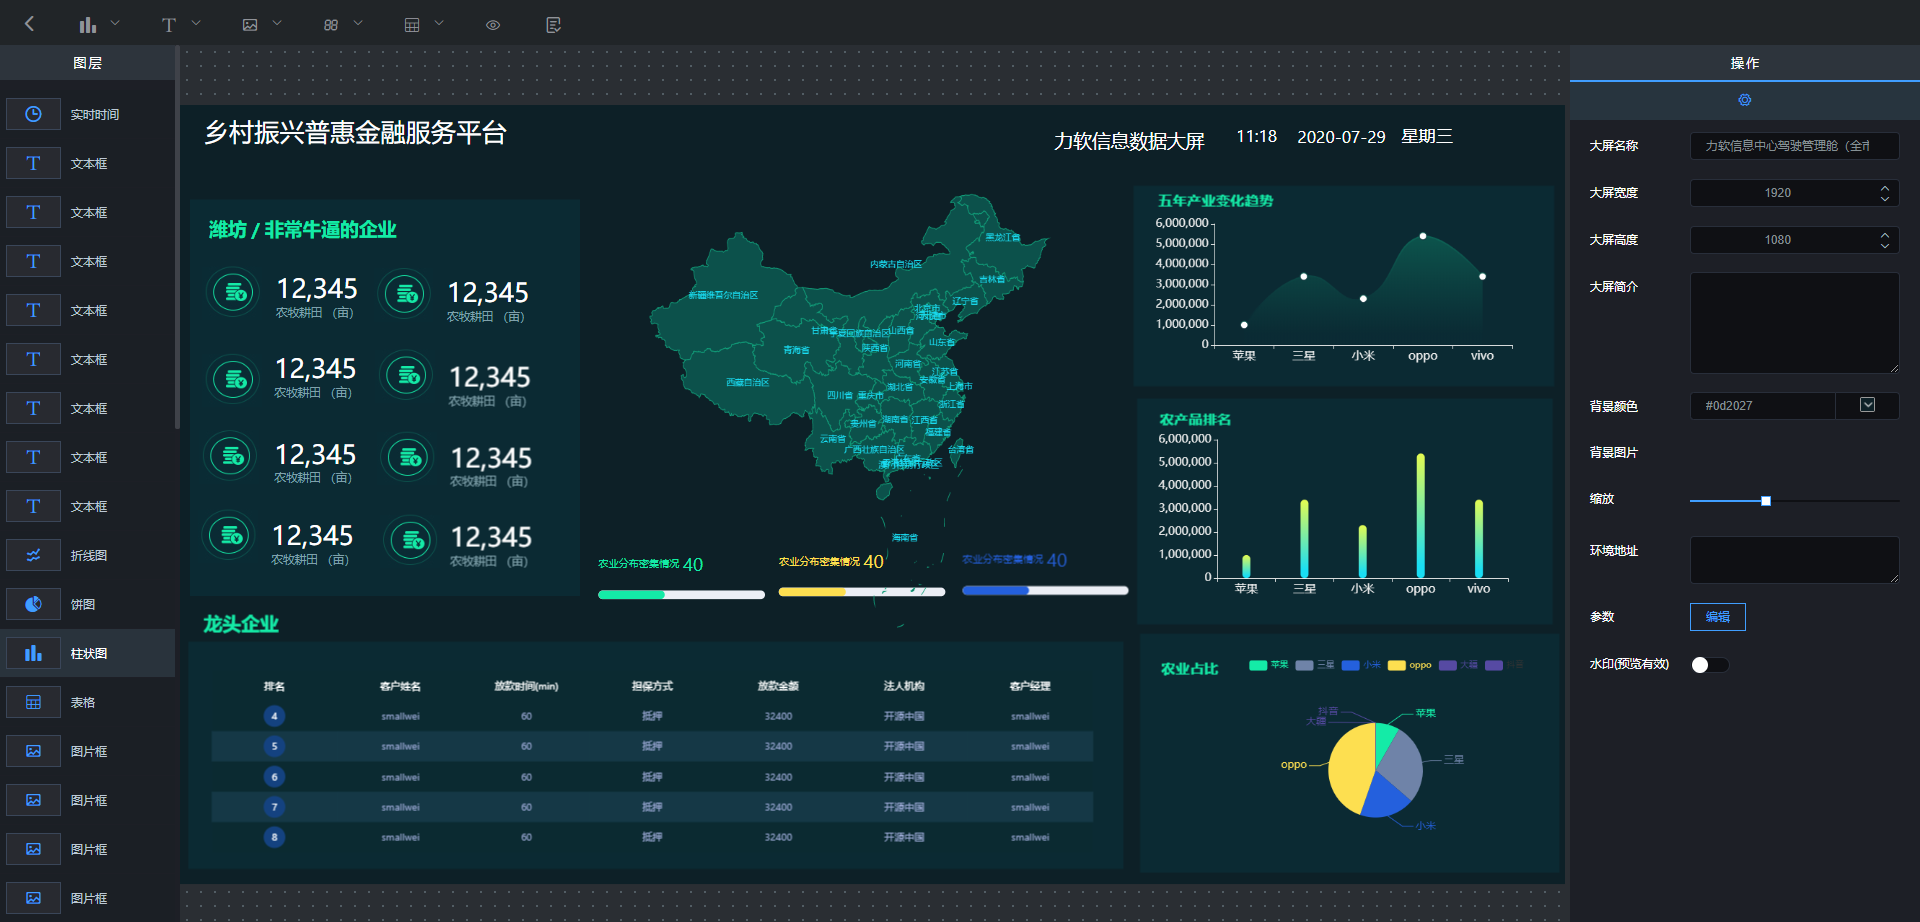Click the settings gear icon under 操作

[1744, 100]
